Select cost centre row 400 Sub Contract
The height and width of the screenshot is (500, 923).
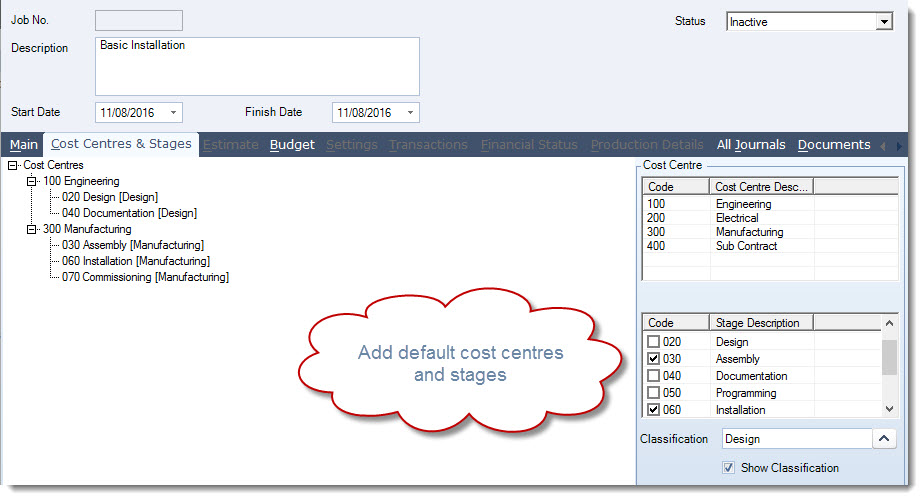[770, 246]
